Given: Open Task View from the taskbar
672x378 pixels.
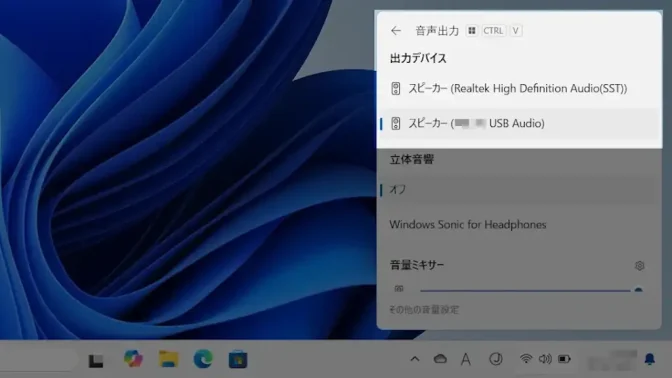Looking at the screenshot, I should 96,360.
